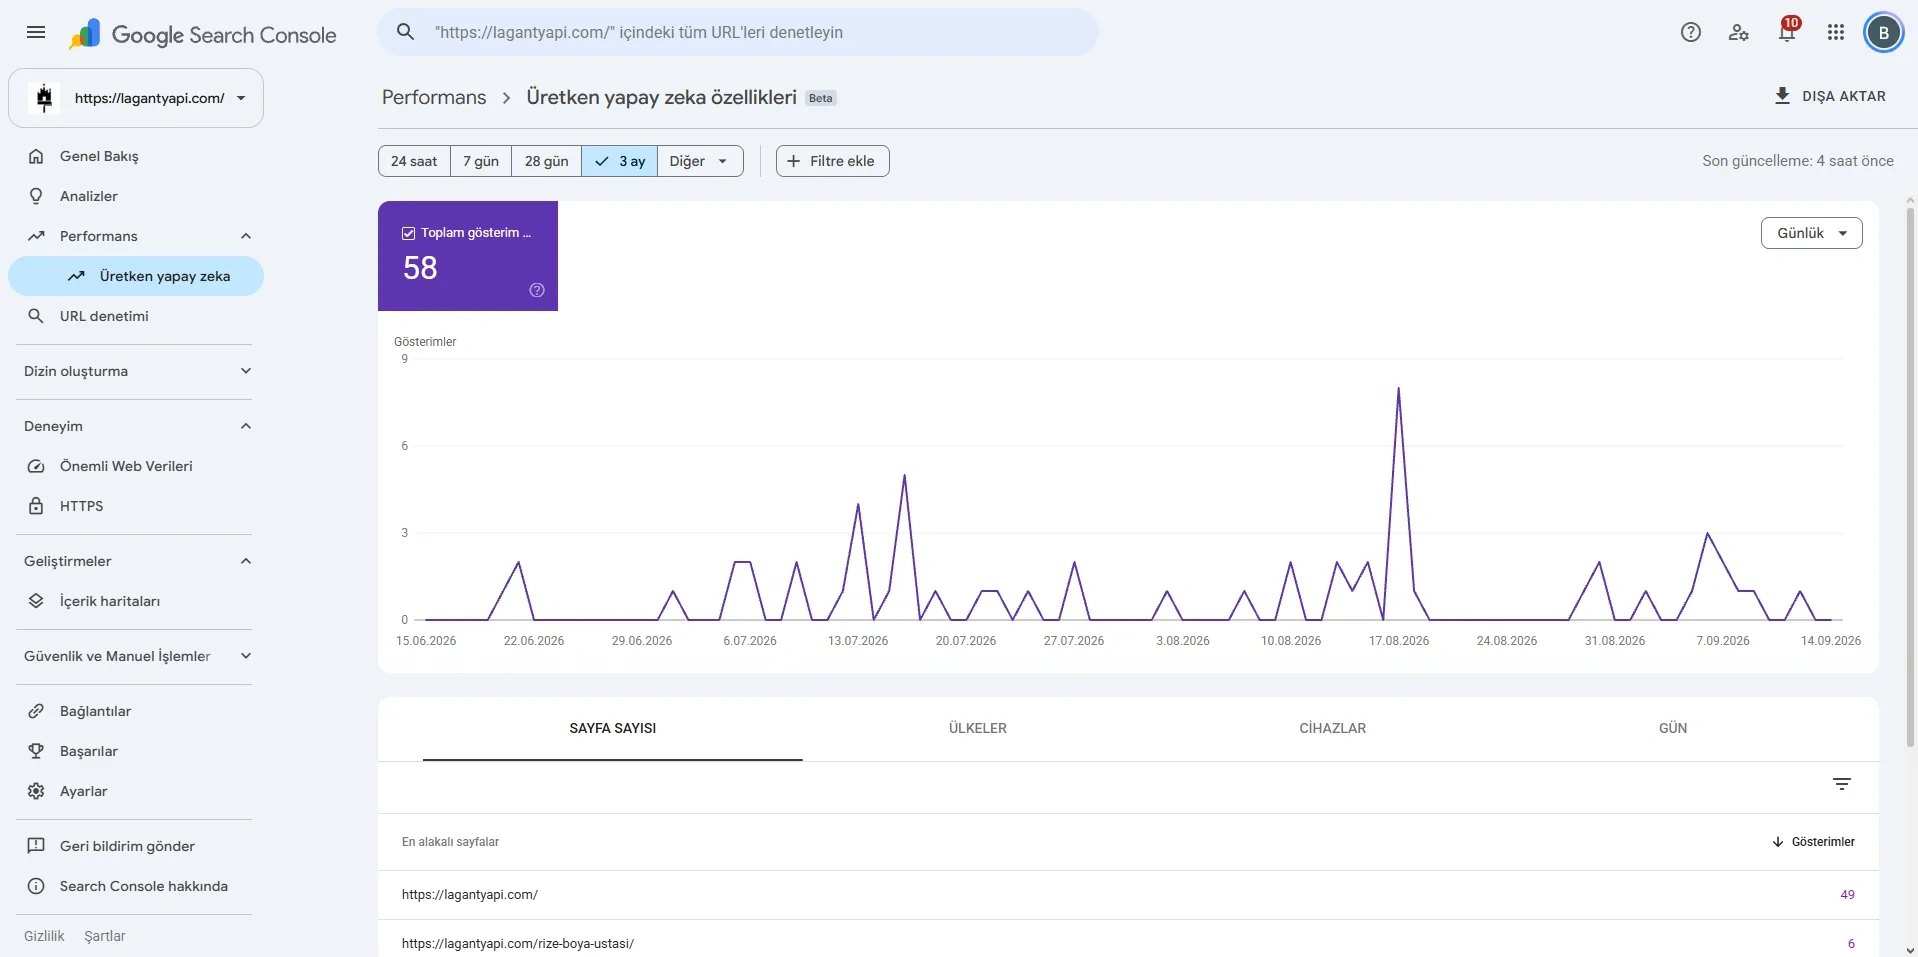Select the 28 gün date range
The width and height of the screenshot is (1918, 957).
[546, 161]
